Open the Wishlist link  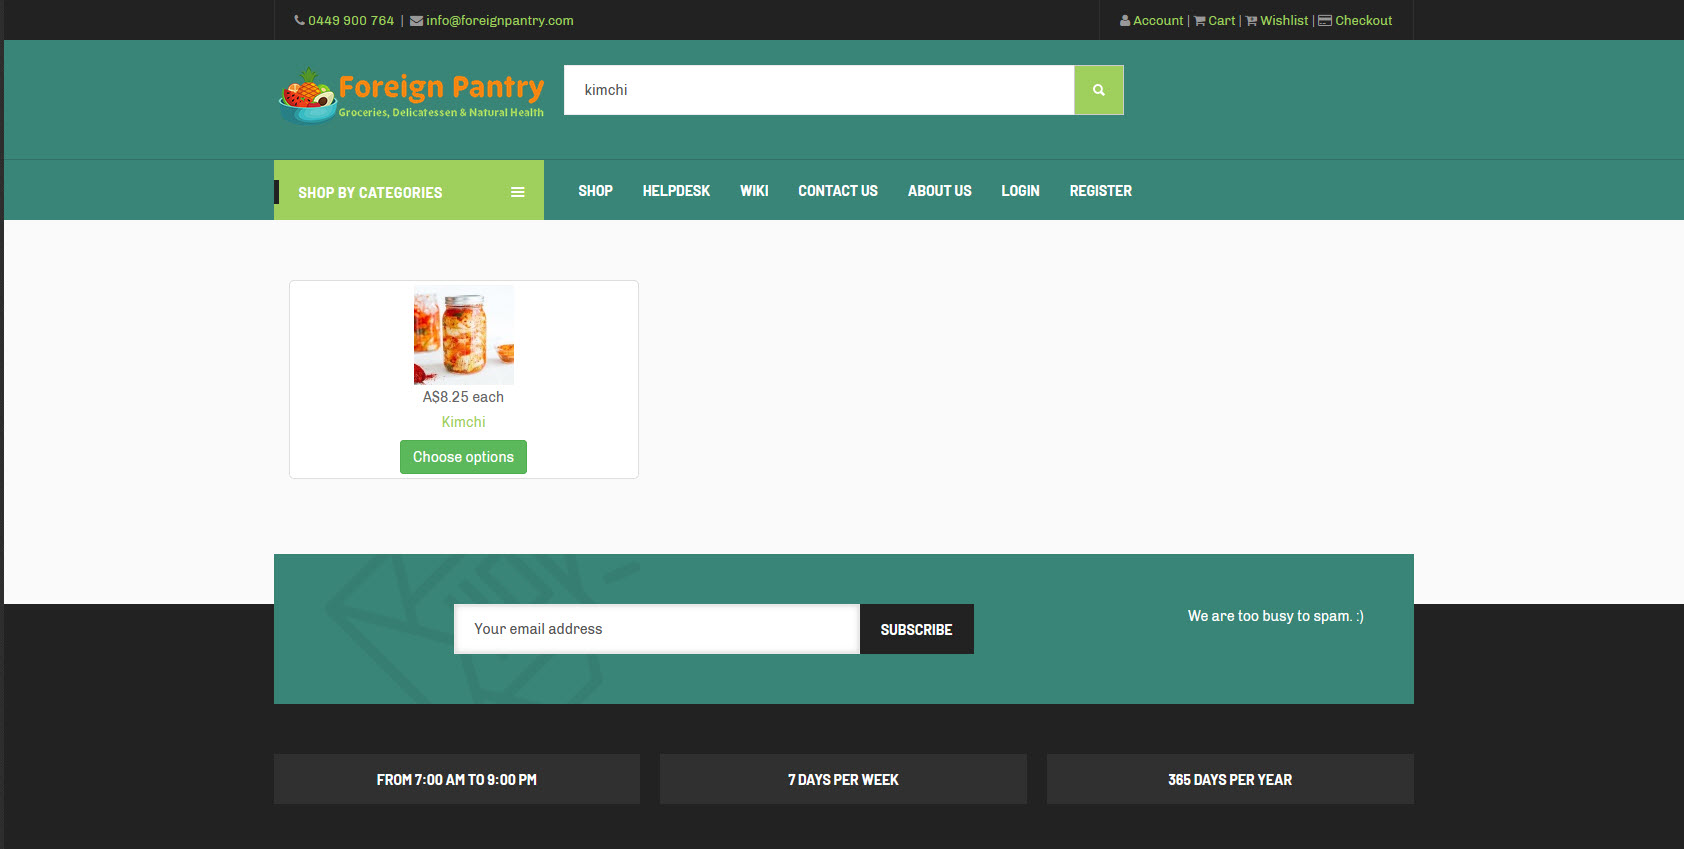[1284, 20]
